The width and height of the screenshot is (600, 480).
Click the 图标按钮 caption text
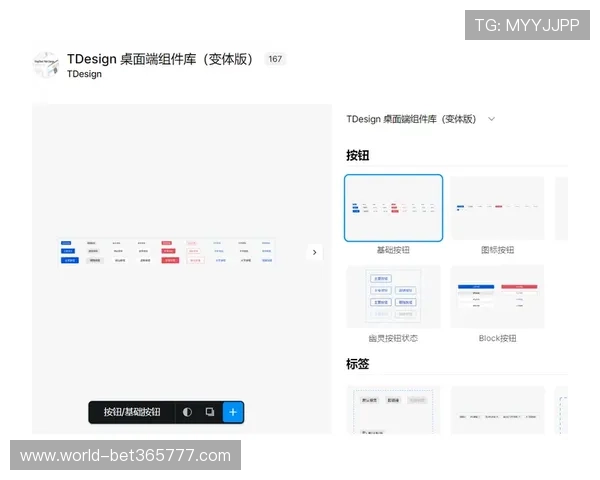(x=497, y=250)
